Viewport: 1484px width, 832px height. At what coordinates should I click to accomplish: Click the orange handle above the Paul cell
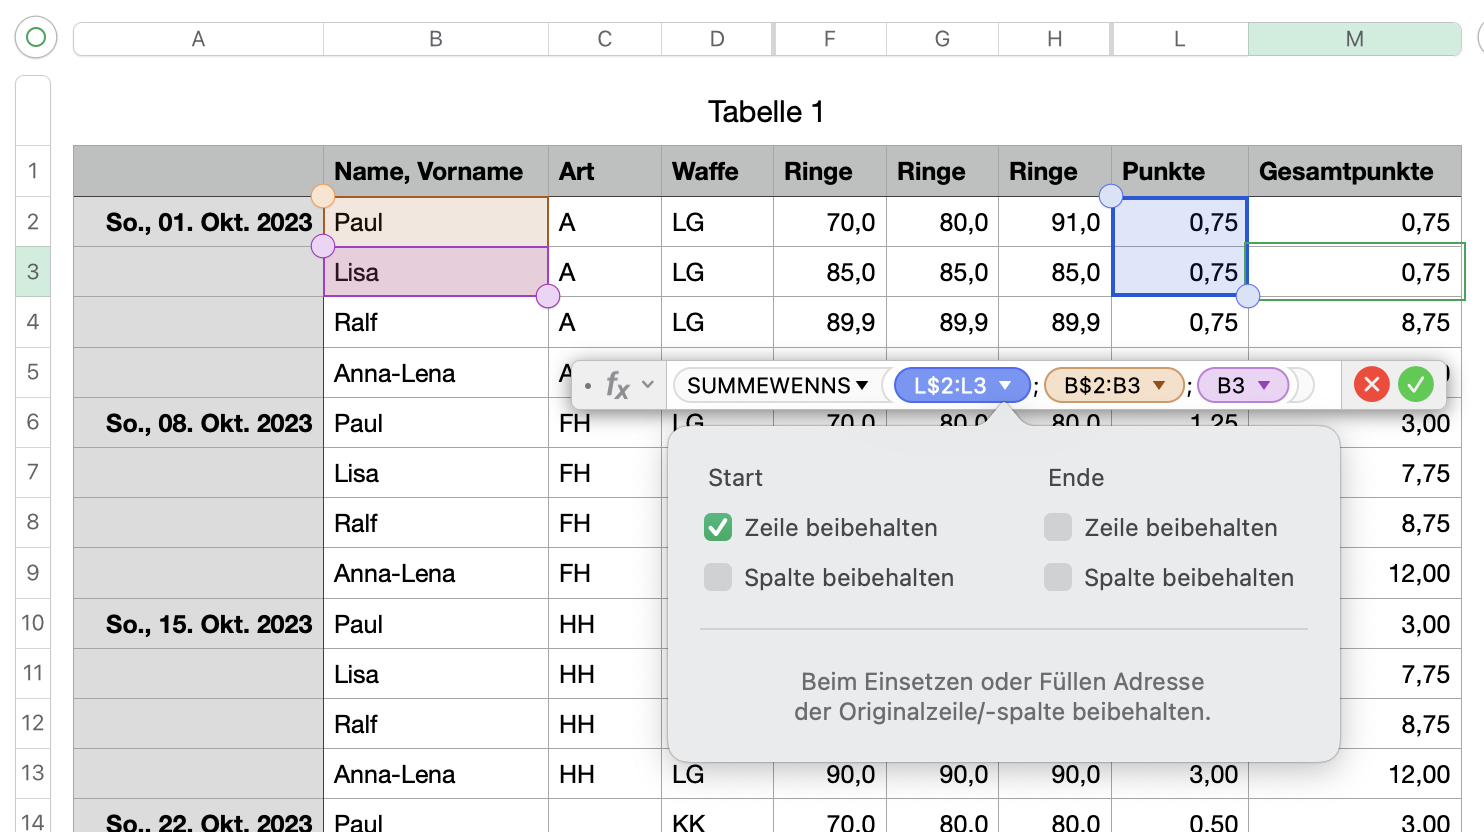(x=323, y=195)
